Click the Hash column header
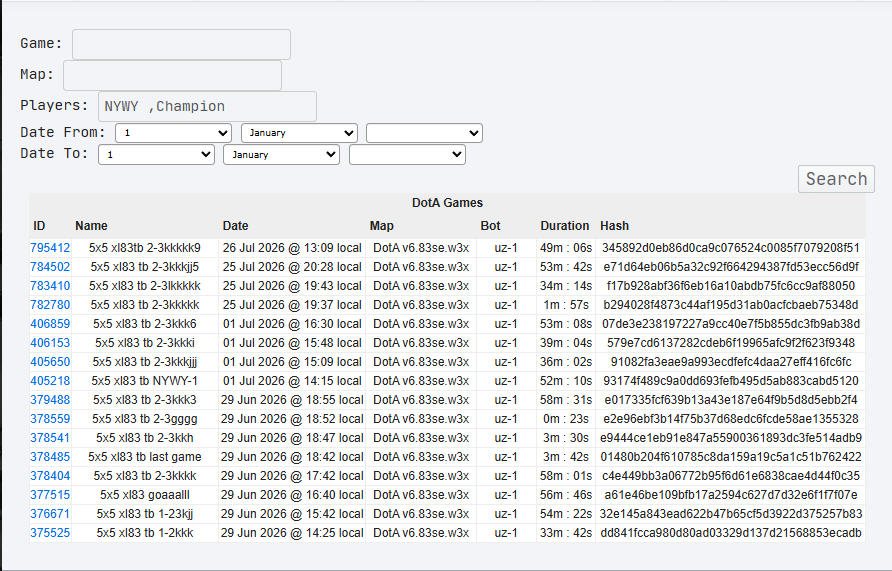Screen dimensions: 892x571 point(614,226)
